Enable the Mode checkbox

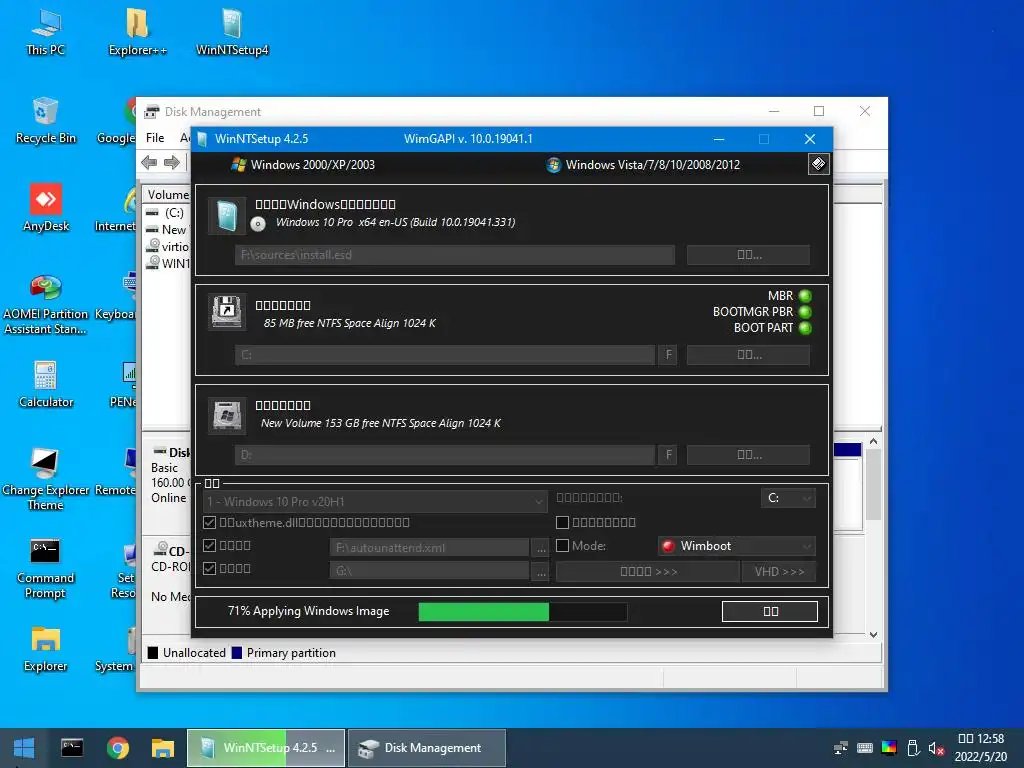click(562, 545)
